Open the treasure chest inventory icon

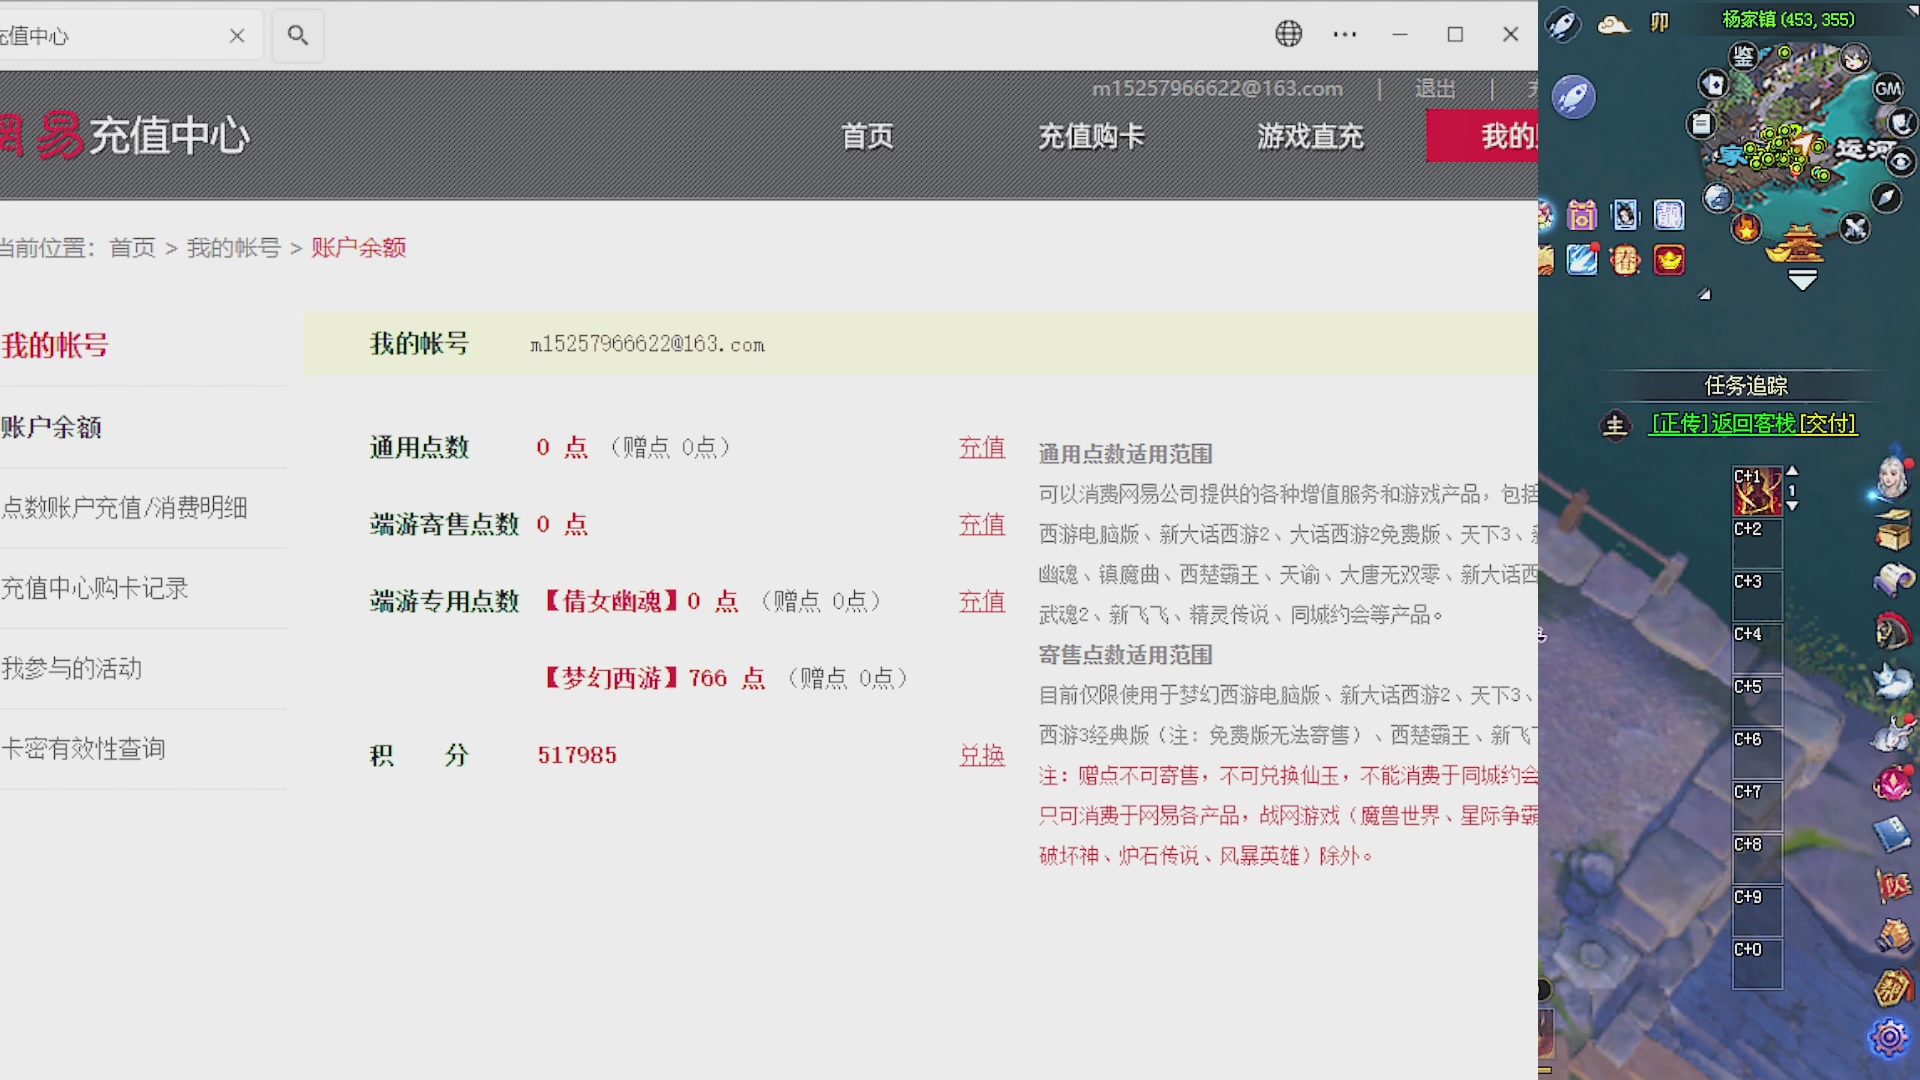1892,530
